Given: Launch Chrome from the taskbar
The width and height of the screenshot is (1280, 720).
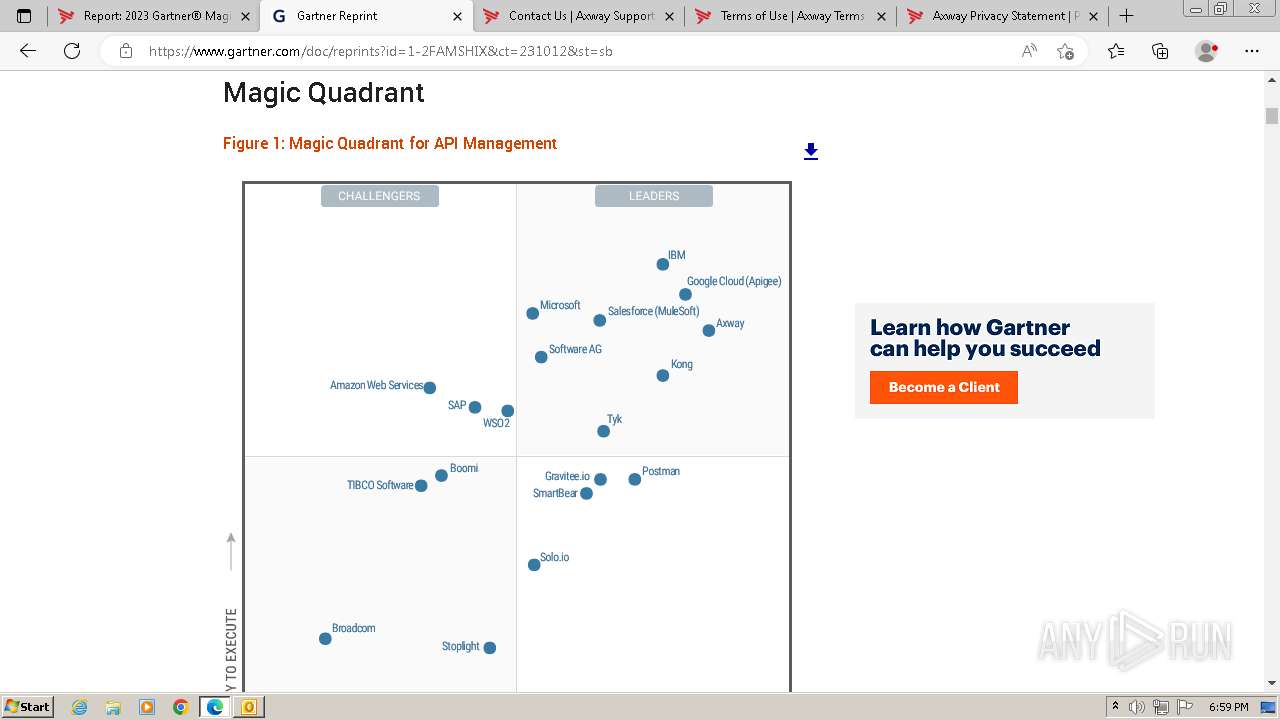Looking at the screenshot, I should 181,707.
